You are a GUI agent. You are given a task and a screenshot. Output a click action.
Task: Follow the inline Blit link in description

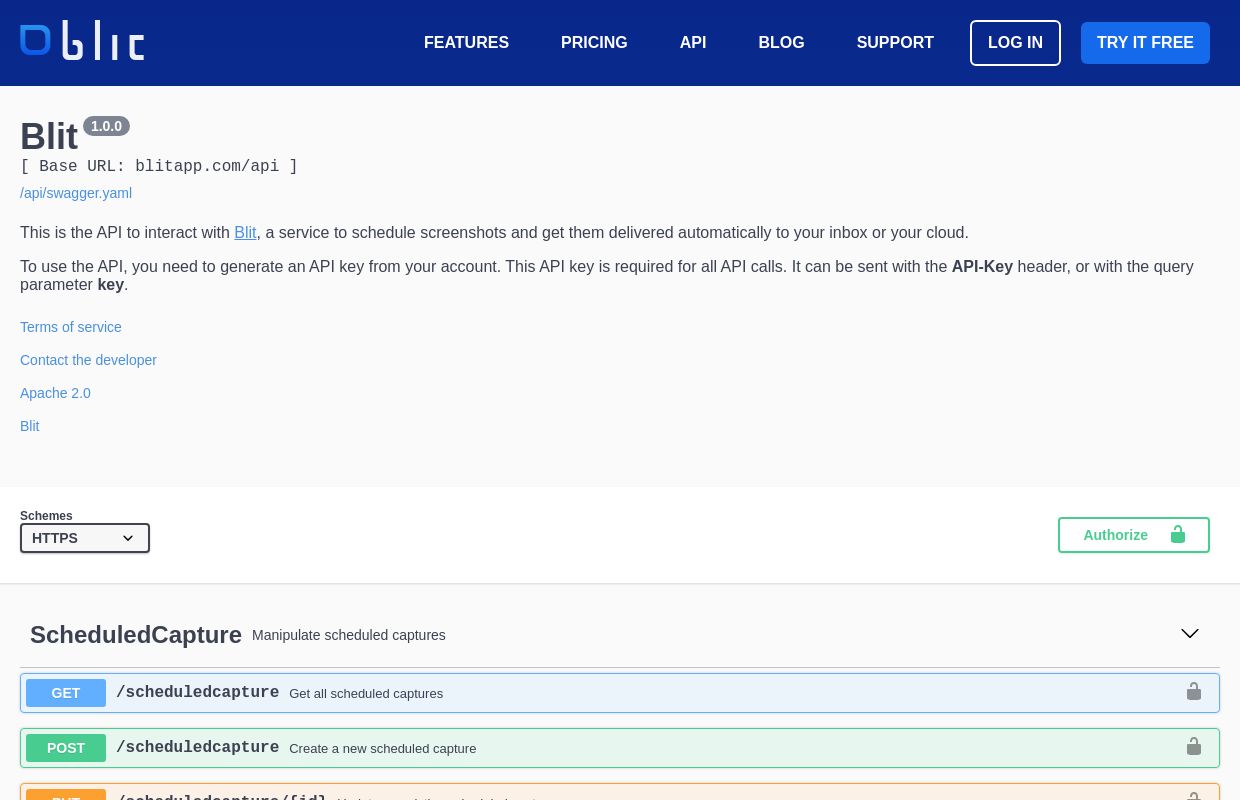tap(245, 233)
